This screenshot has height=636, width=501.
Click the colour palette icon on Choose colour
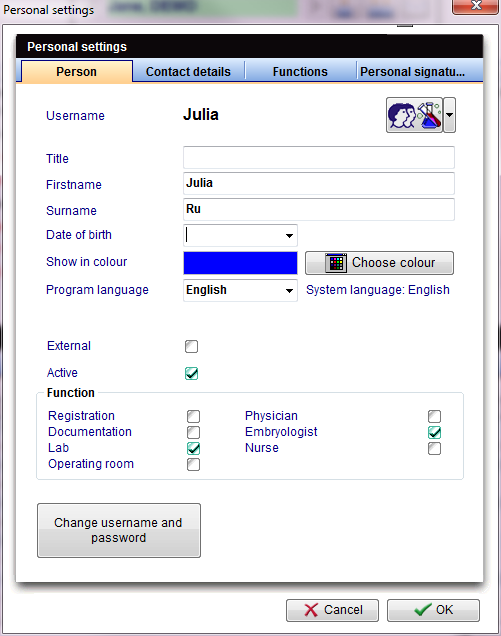click(336, 263)
